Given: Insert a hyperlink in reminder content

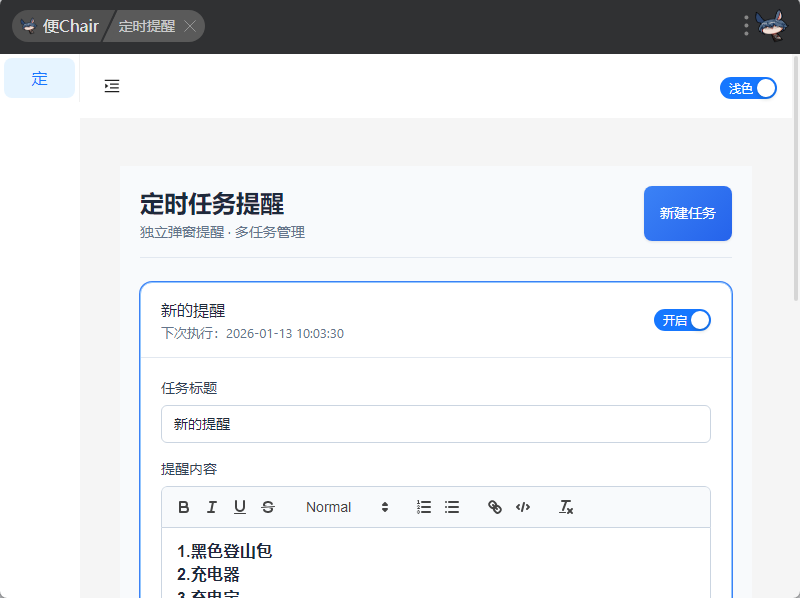Looking at the screenshot, I should 494,507.
